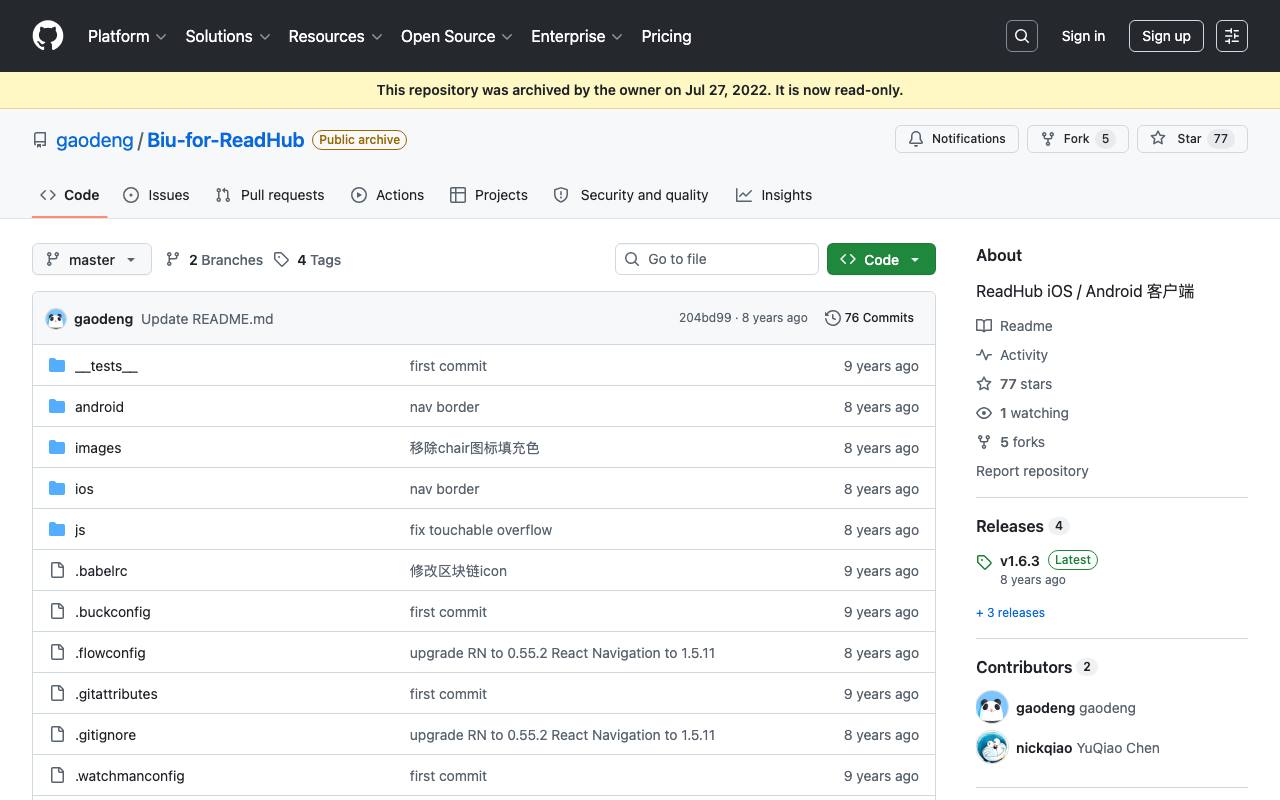The height and width of the screenshot is (800, 1280).
Task: Click gaodeng's avatar in commit row
Action: tap(56, 319)
